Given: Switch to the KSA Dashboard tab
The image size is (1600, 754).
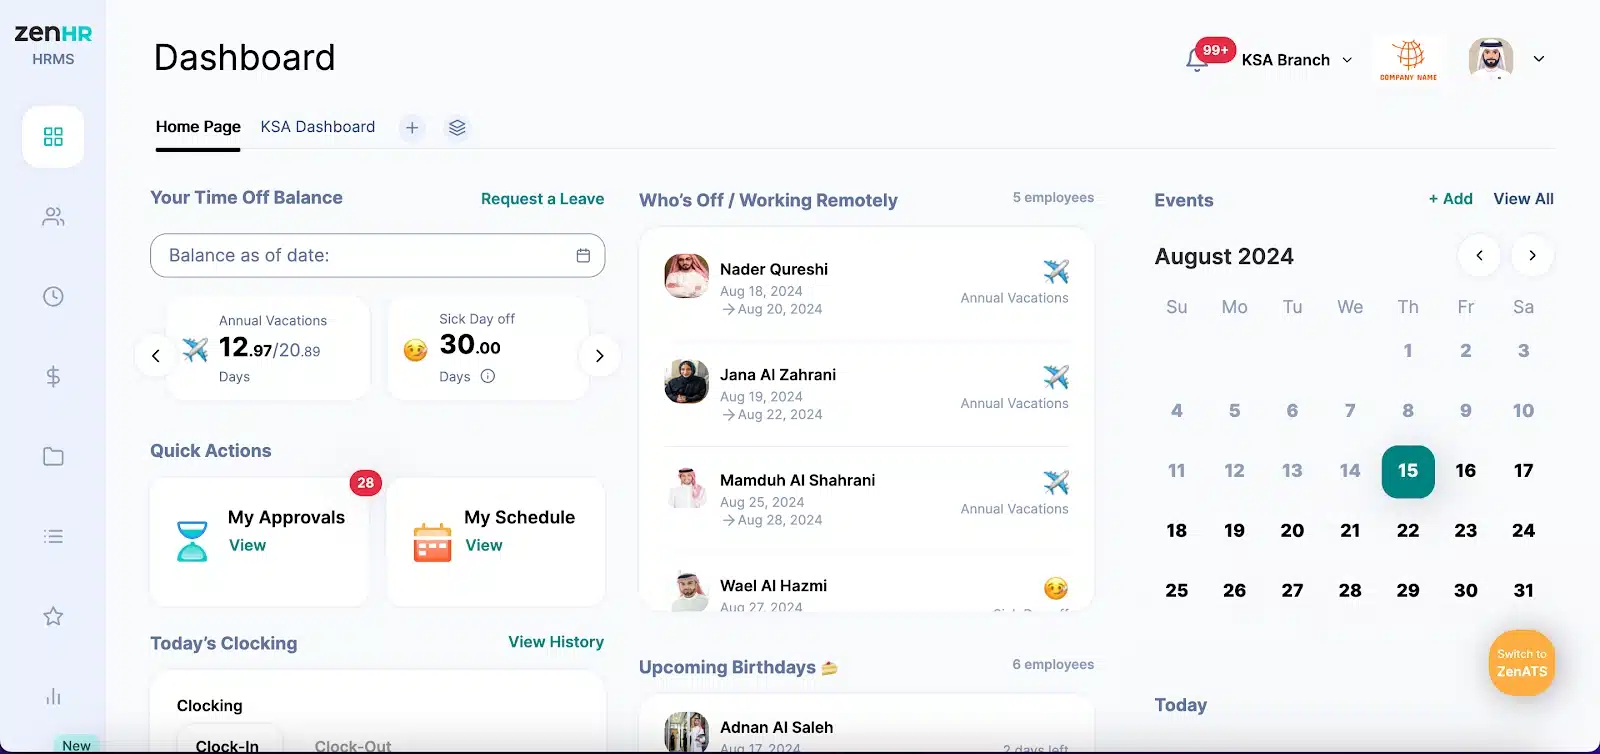Looking at the screenshot, I should pyautogui.click(x=318, y=127).
